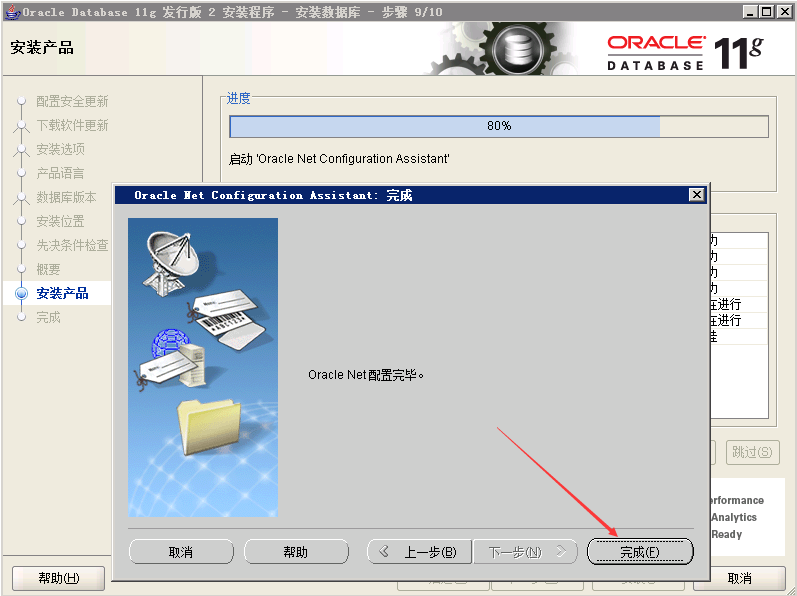Click the 完成(F) finish button in the dialog

[x=640, y=551]
